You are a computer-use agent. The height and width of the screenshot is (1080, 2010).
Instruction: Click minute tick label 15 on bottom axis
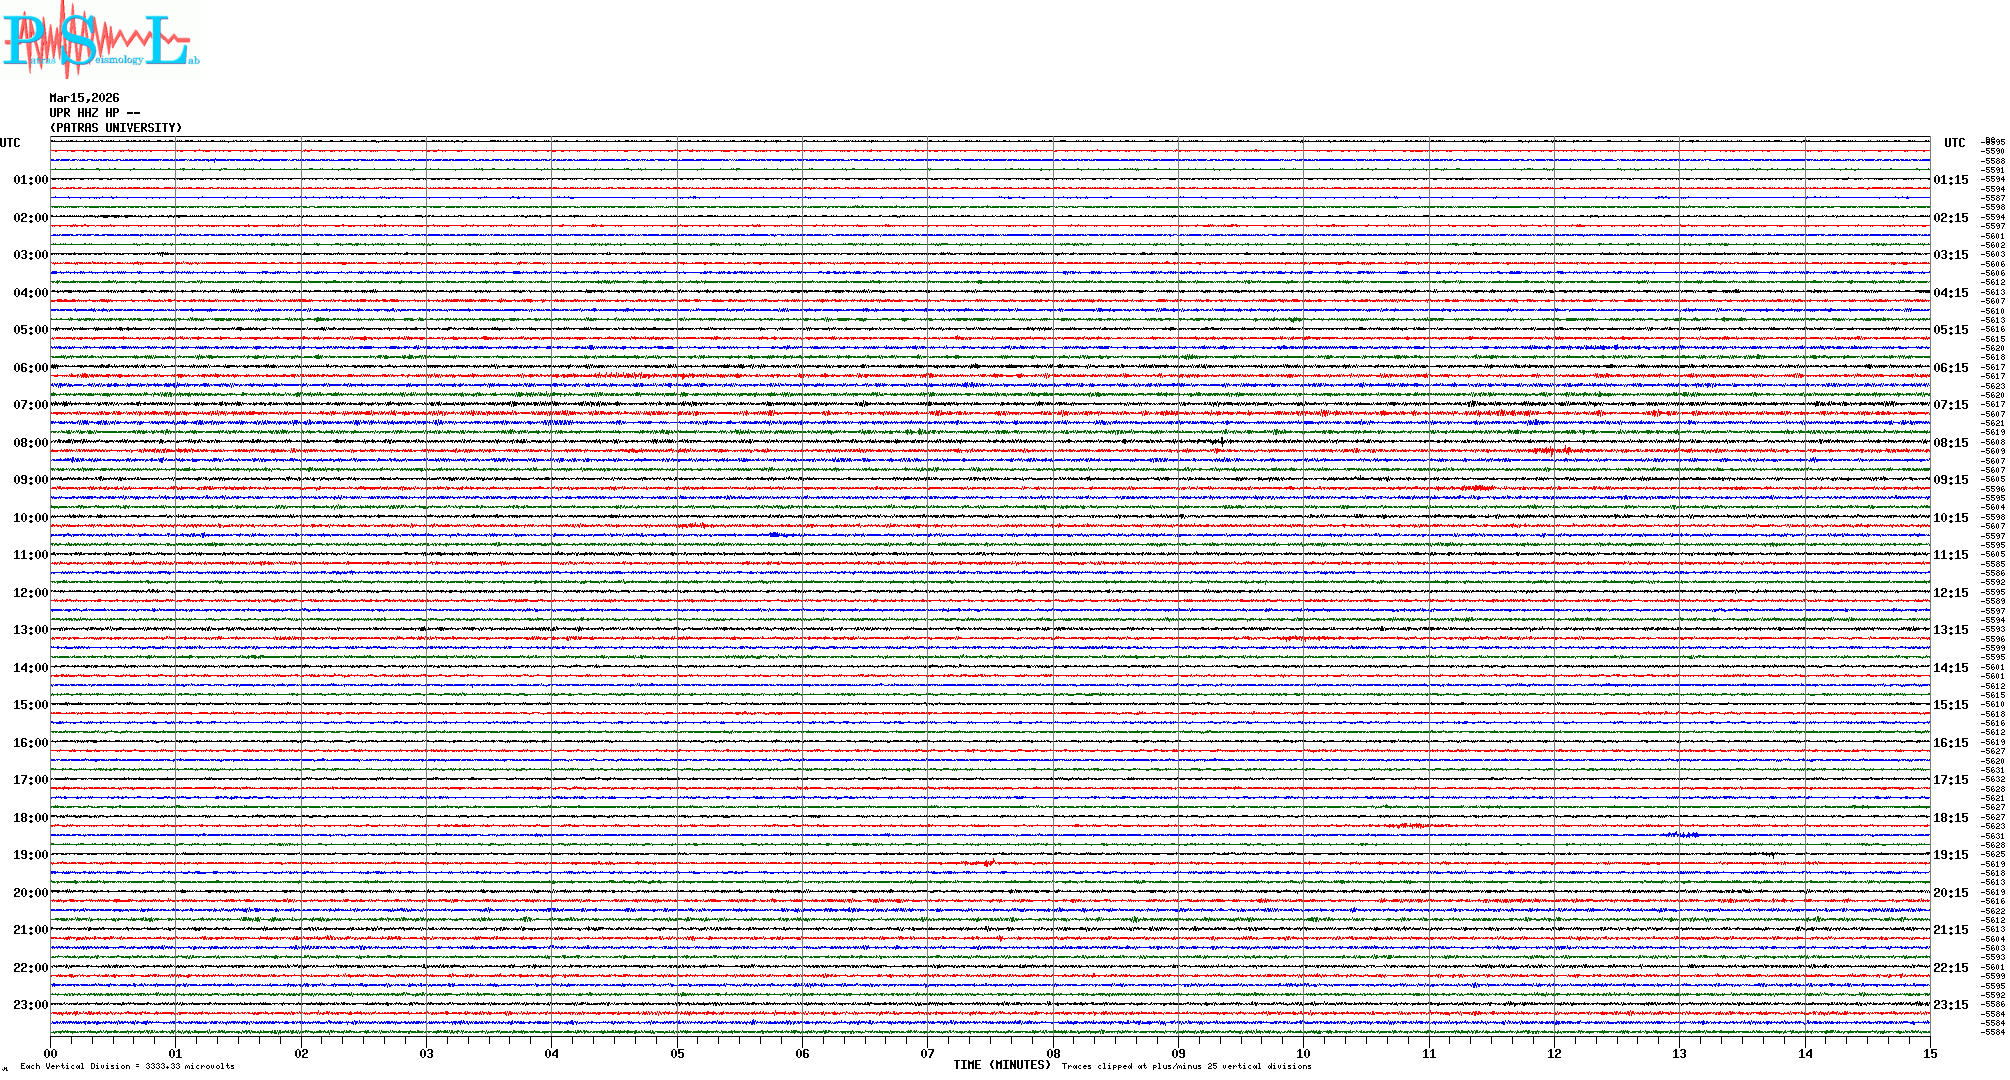pos(1929,1053)
